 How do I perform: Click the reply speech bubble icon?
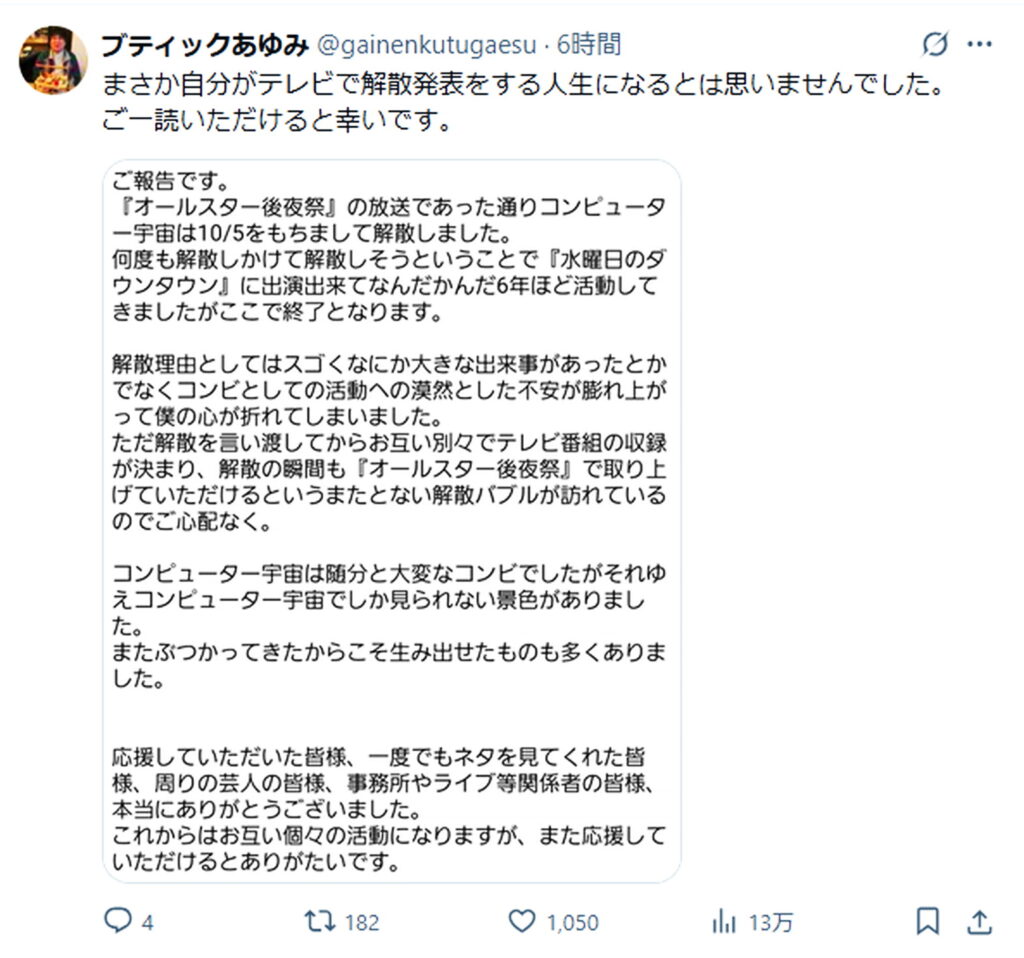pos(117,921)
